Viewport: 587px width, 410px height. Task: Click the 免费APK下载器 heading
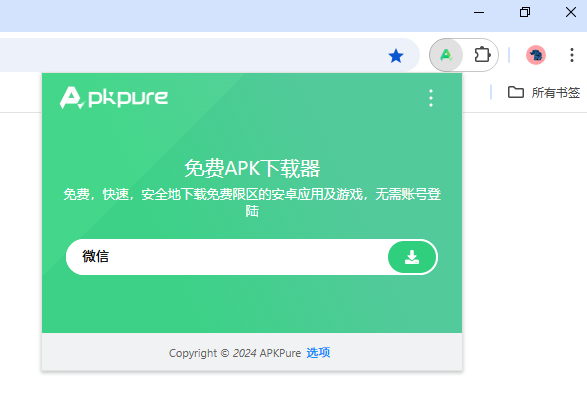[252, 168]
